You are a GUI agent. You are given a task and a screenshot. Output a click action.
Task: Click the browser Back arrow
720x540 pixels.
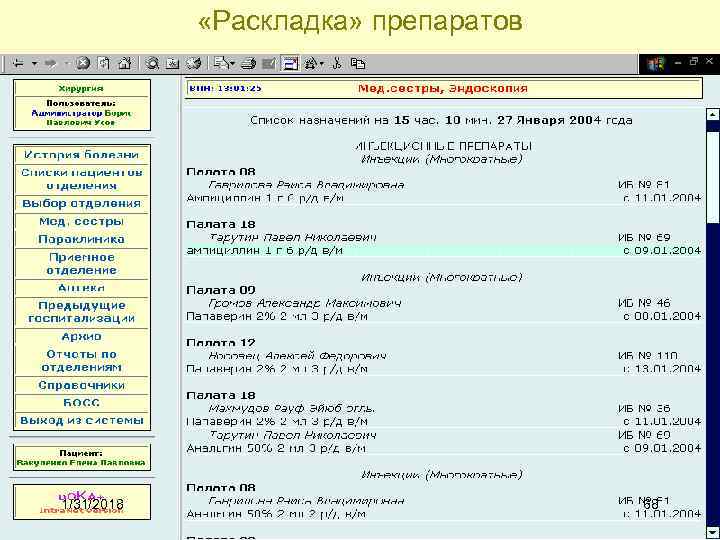click(18, 63)
